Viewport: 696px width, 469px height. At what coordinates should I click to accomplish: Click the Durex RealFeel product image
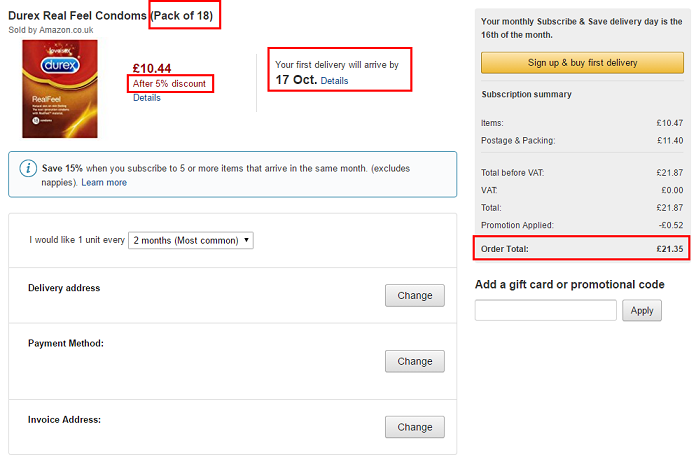pyautogui.click(x=60, y=89)
